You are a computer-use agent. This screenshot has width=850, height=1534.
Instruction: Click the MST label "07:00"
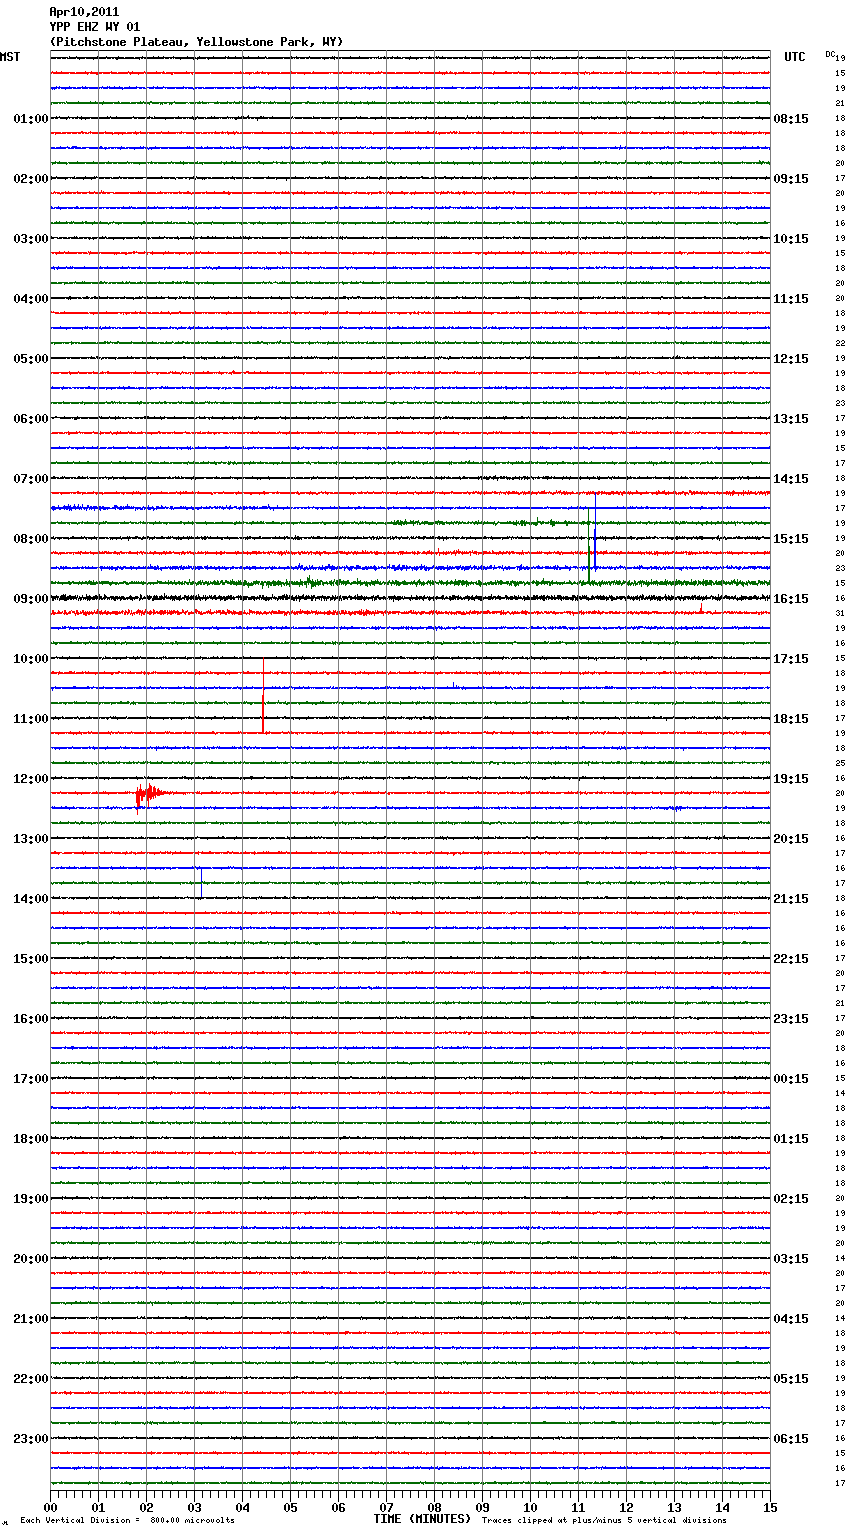tap(31, 479)
